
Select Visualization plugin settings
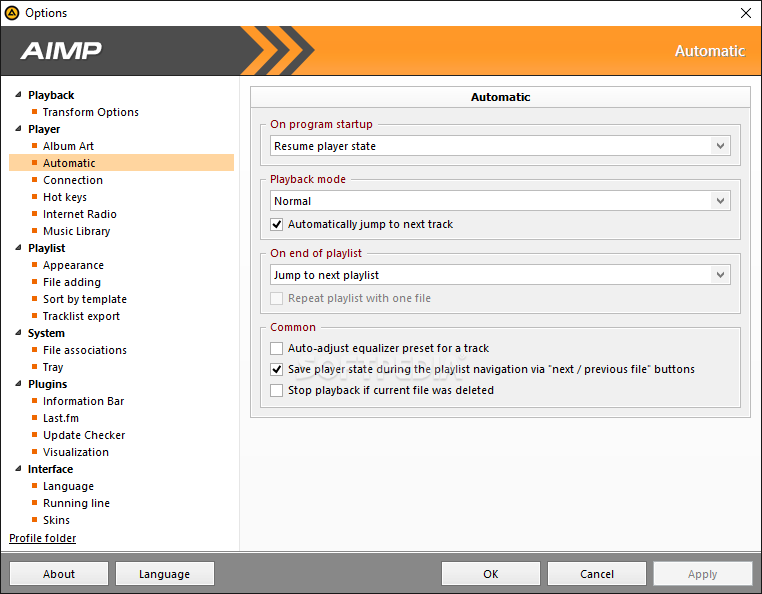76,453
